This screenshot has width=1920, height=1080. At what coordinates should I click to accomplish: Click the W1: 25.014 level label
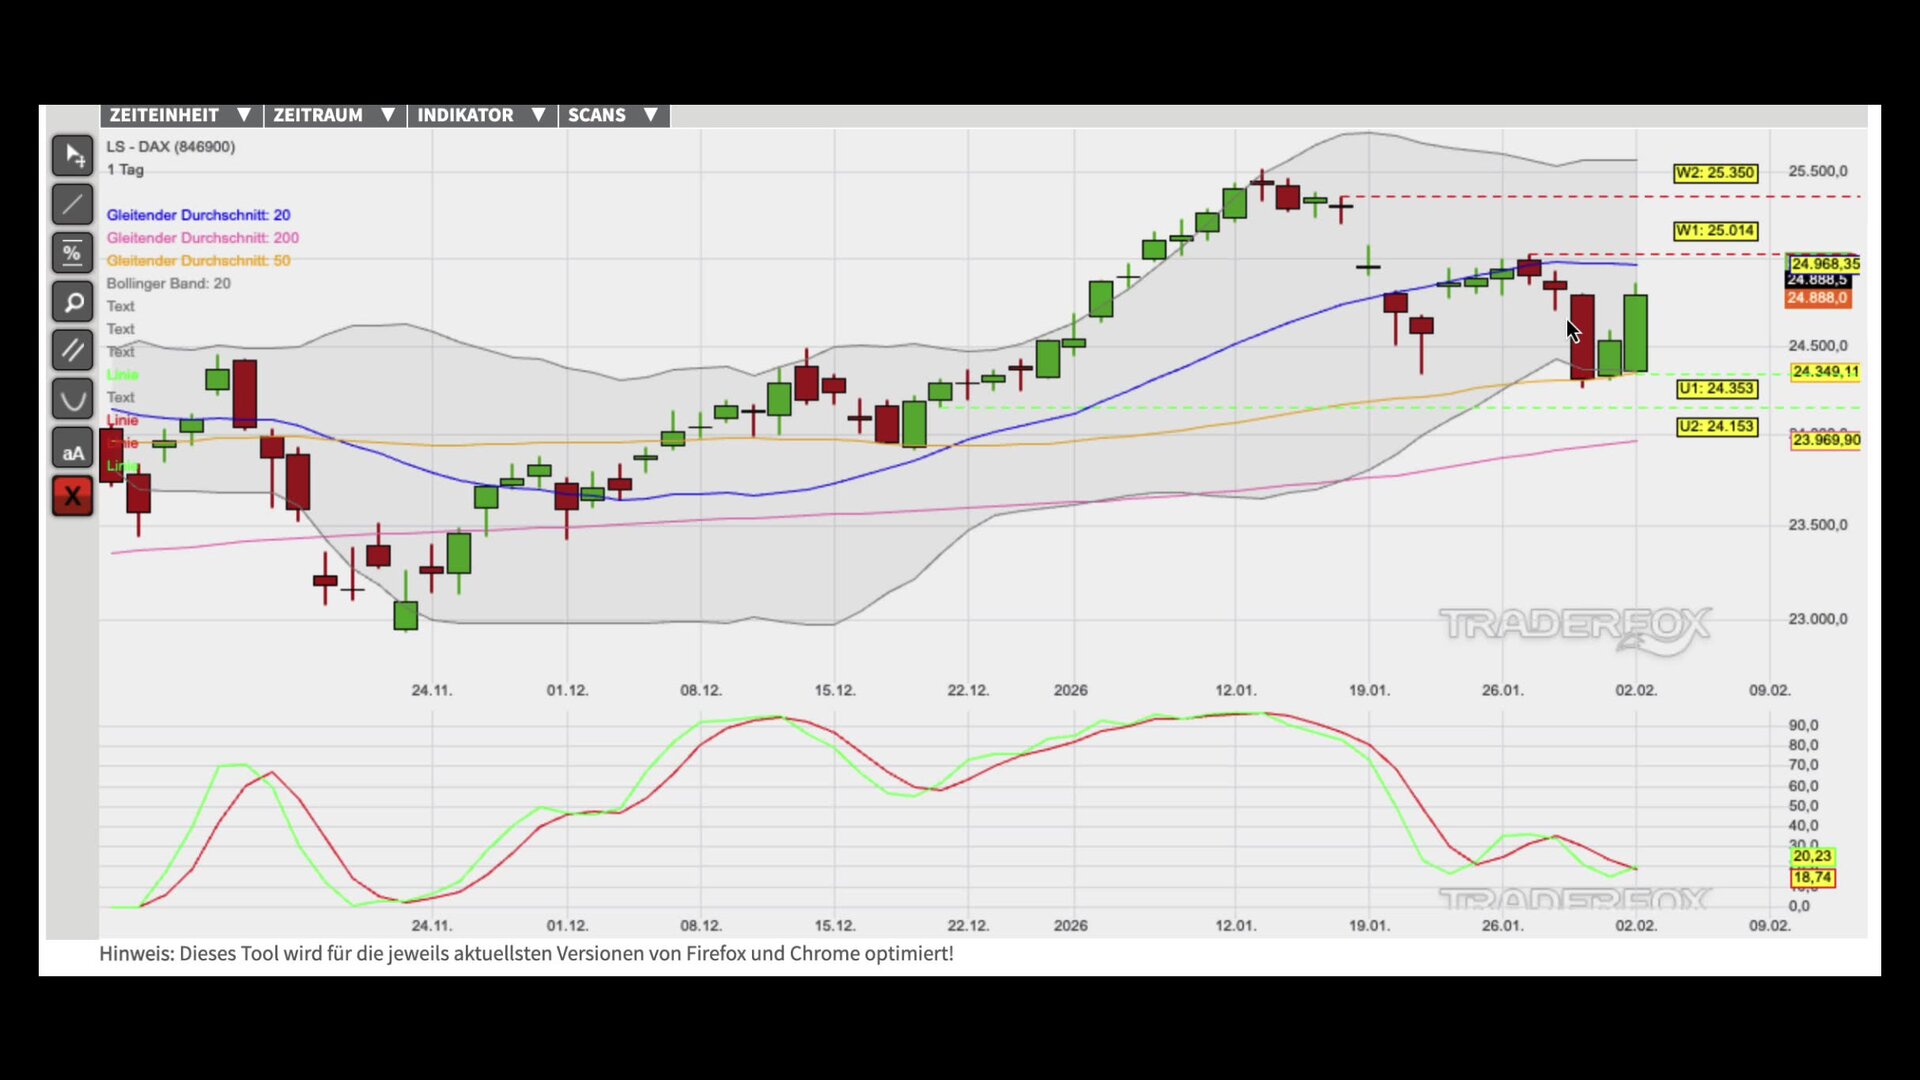[1714, 231]
